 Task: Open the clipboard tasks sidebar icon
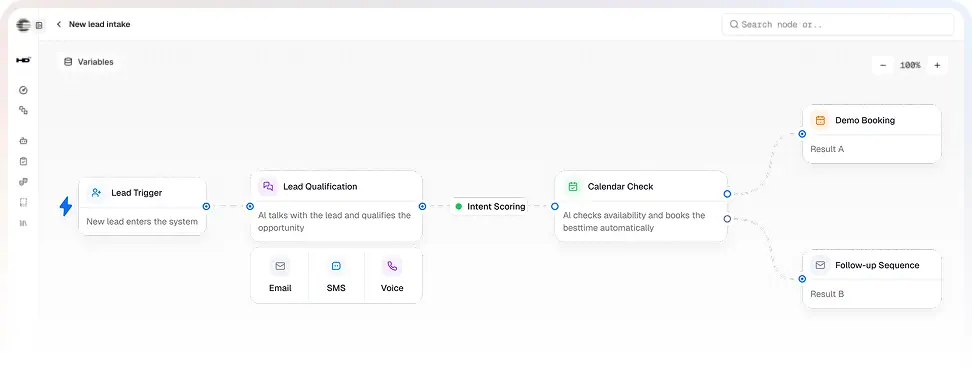24,161
